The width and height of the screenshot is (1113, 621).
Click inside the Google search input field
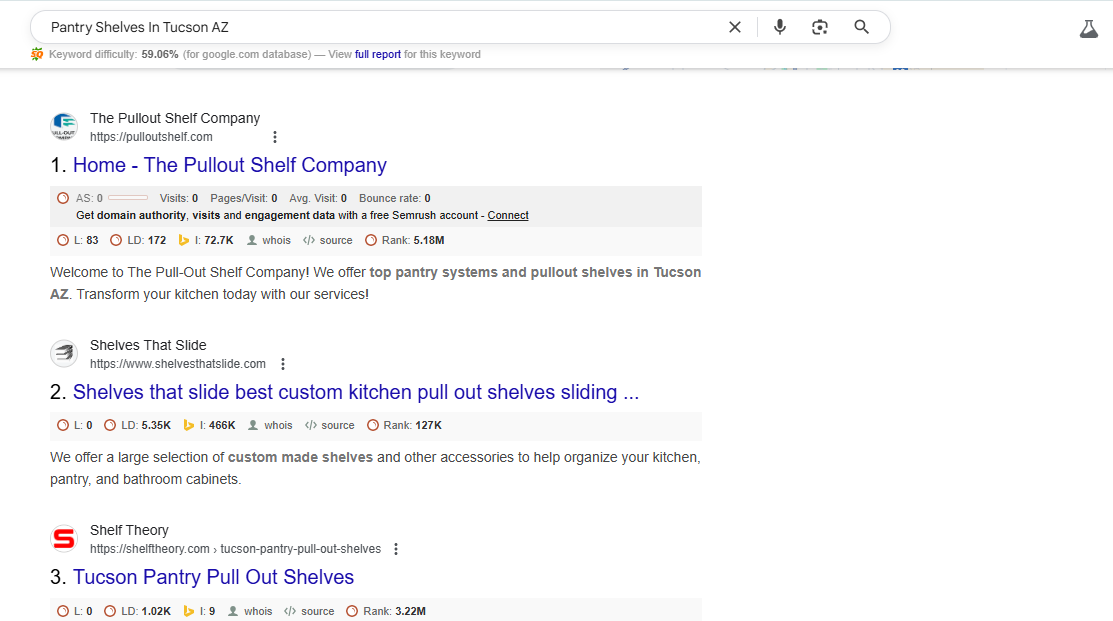tap(380, 27)
